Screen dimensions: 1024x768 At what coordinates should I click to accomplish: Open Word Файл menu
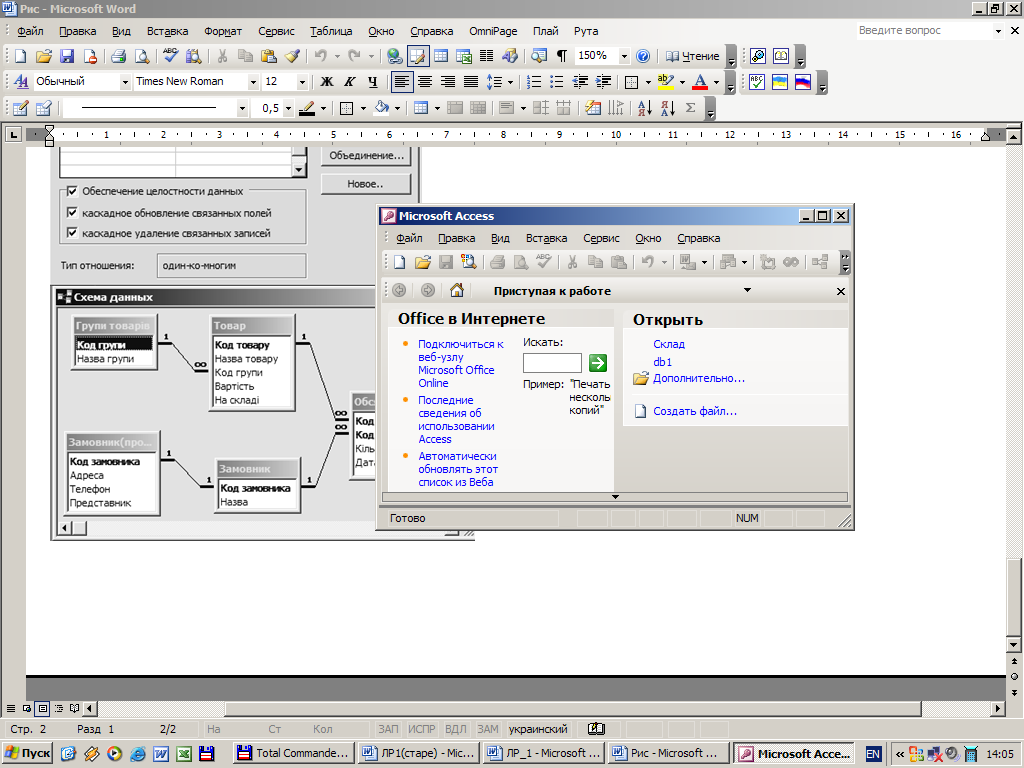[x=30, y=31]
